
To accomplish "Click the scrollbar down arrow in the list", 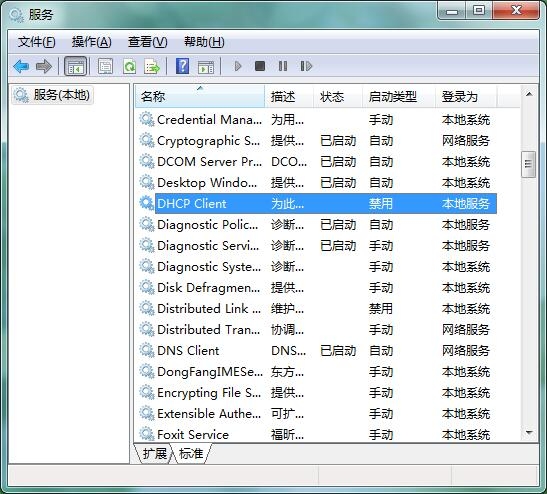I will click(529, 433).
